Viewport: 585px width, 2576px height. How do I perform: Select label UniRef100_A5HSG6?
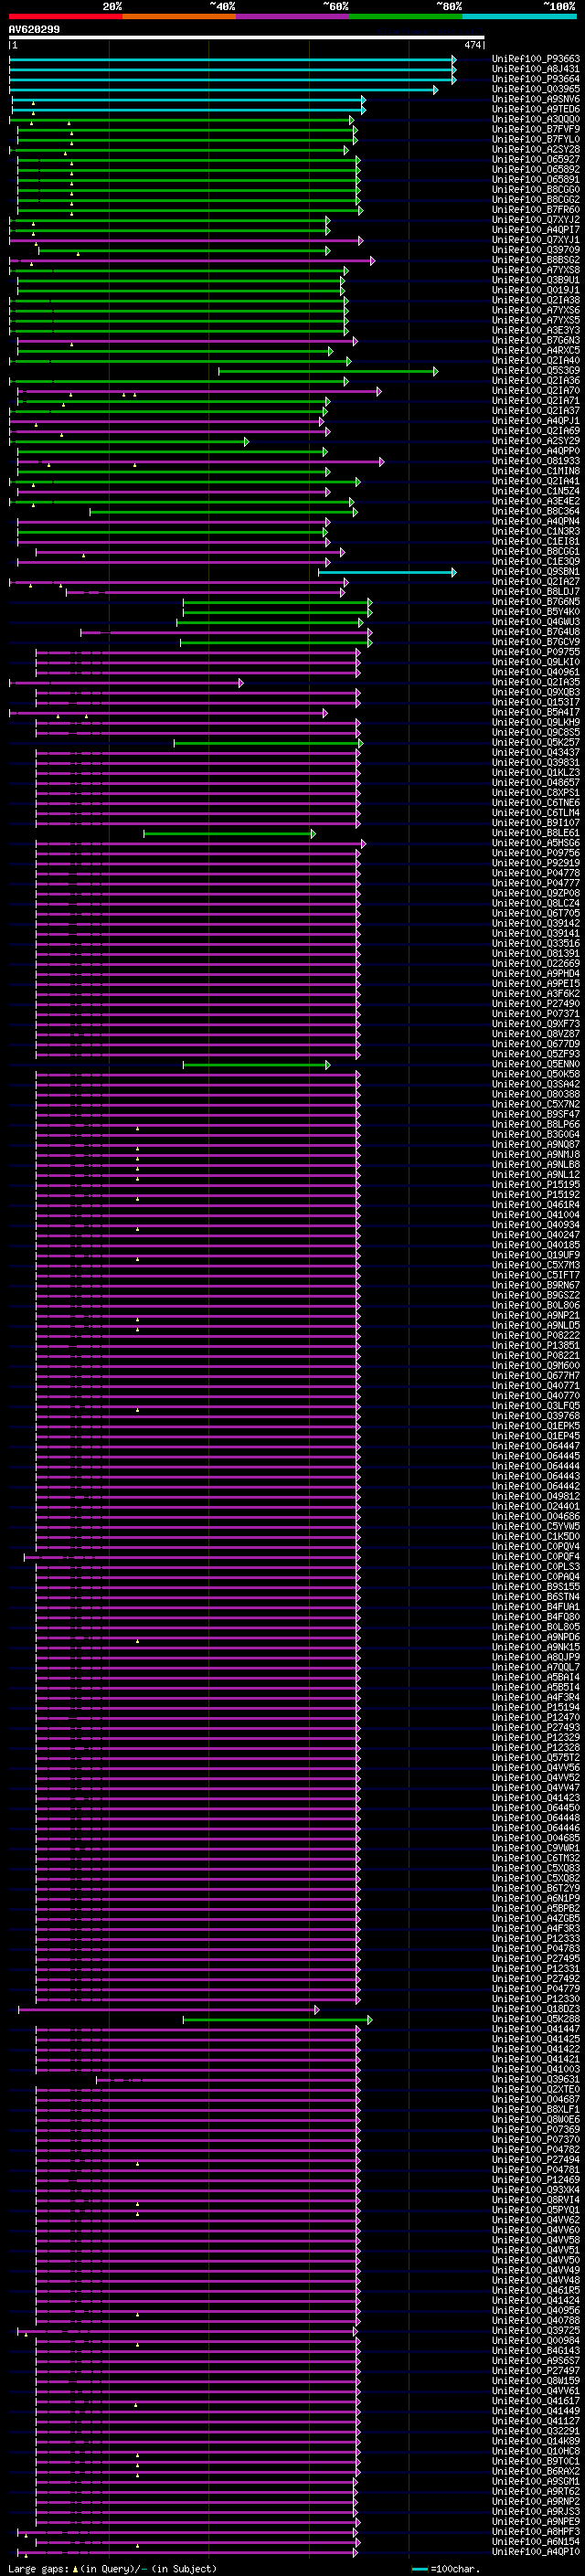pos(536,843)
